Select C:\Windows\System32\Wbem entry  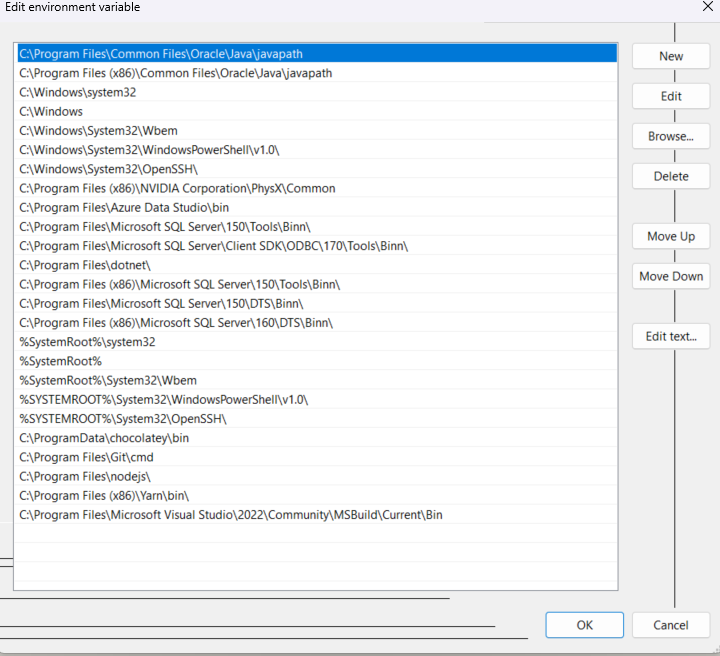[x=317, y=131]
